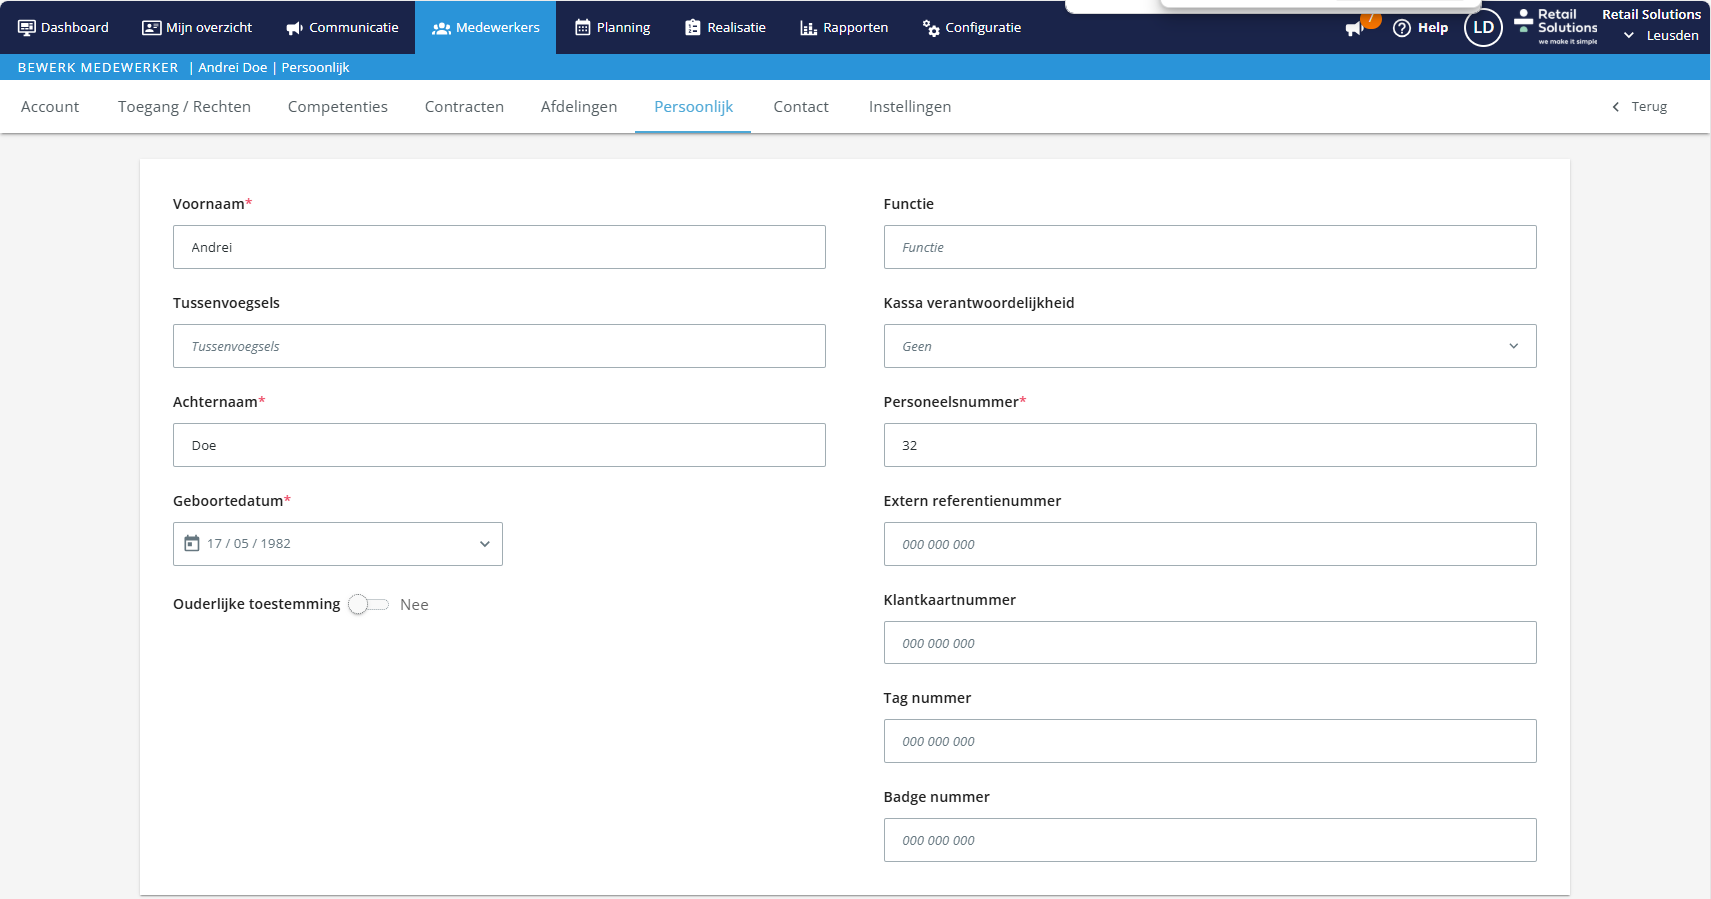Open the Account tab

pos(50,107)
